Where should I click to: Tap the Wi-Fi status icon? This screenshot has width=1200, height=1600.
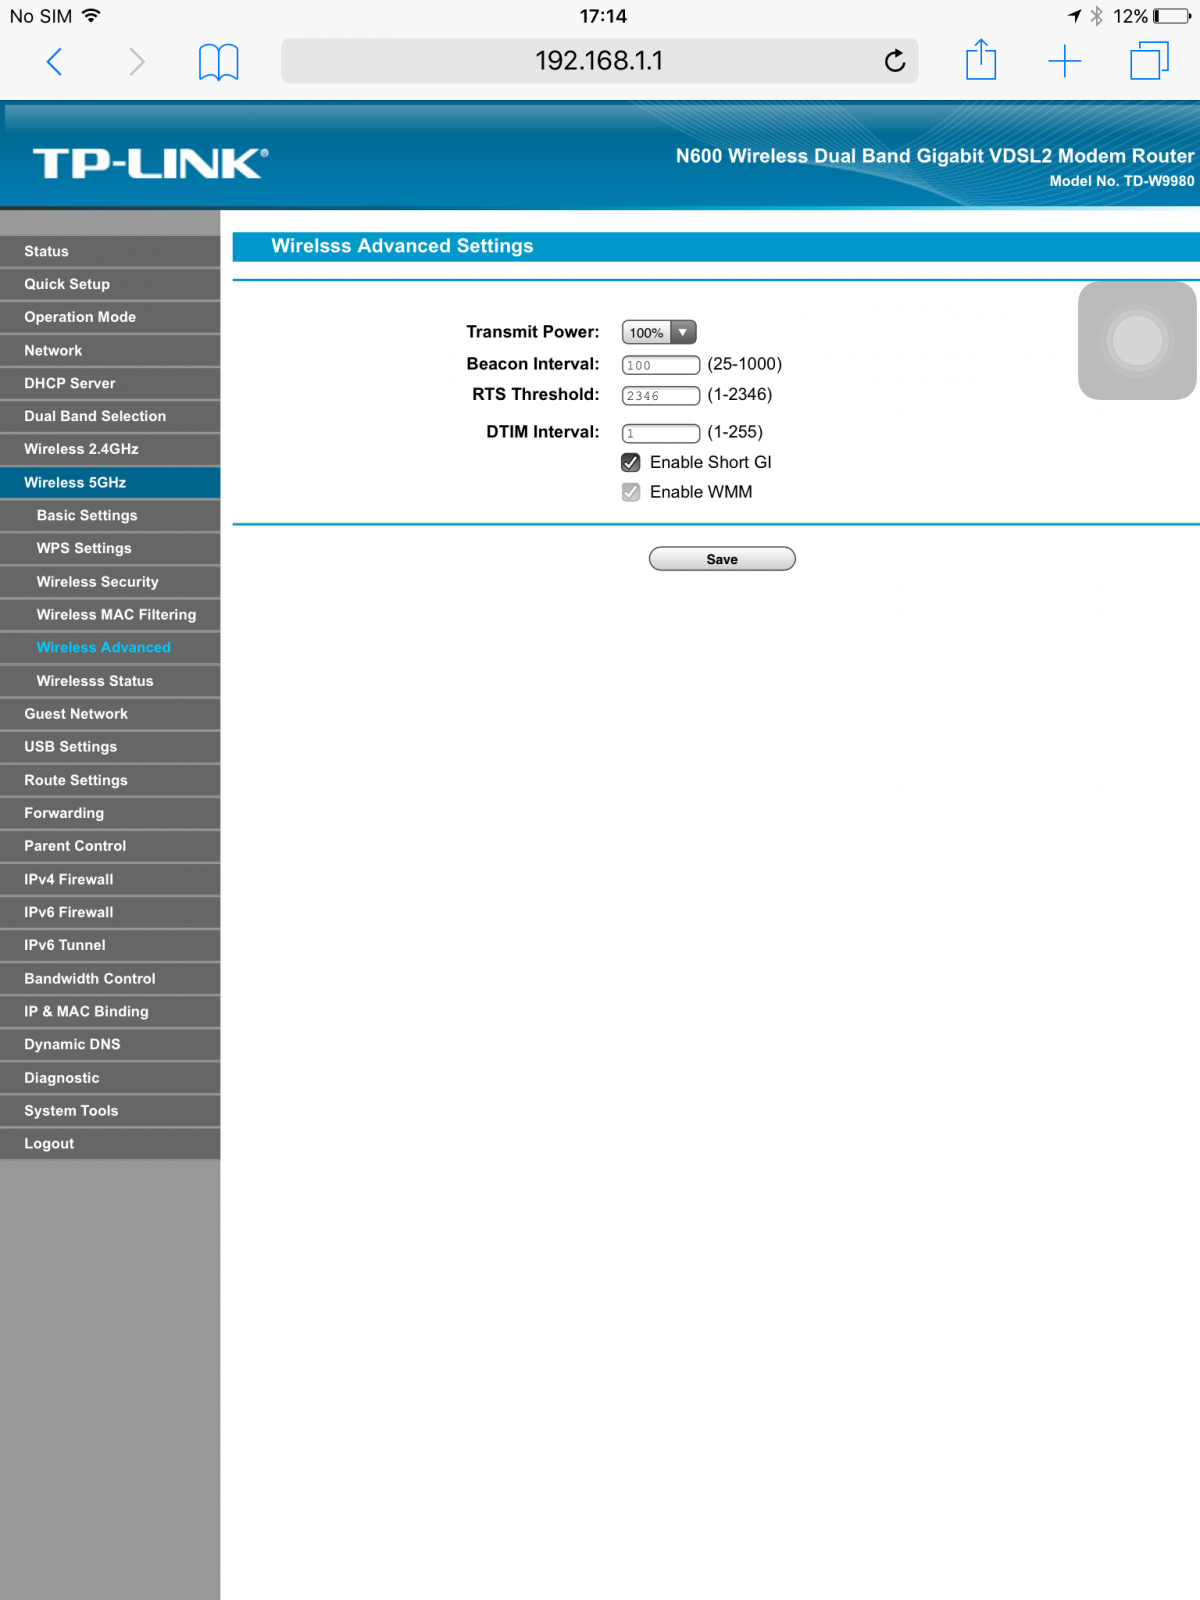click(x=91, y=15)
